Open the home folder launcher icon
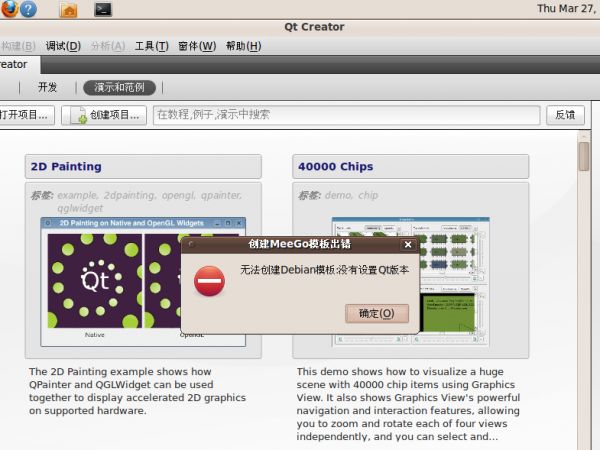The height and width of the screenshot is (450, 600). [68, 10]
